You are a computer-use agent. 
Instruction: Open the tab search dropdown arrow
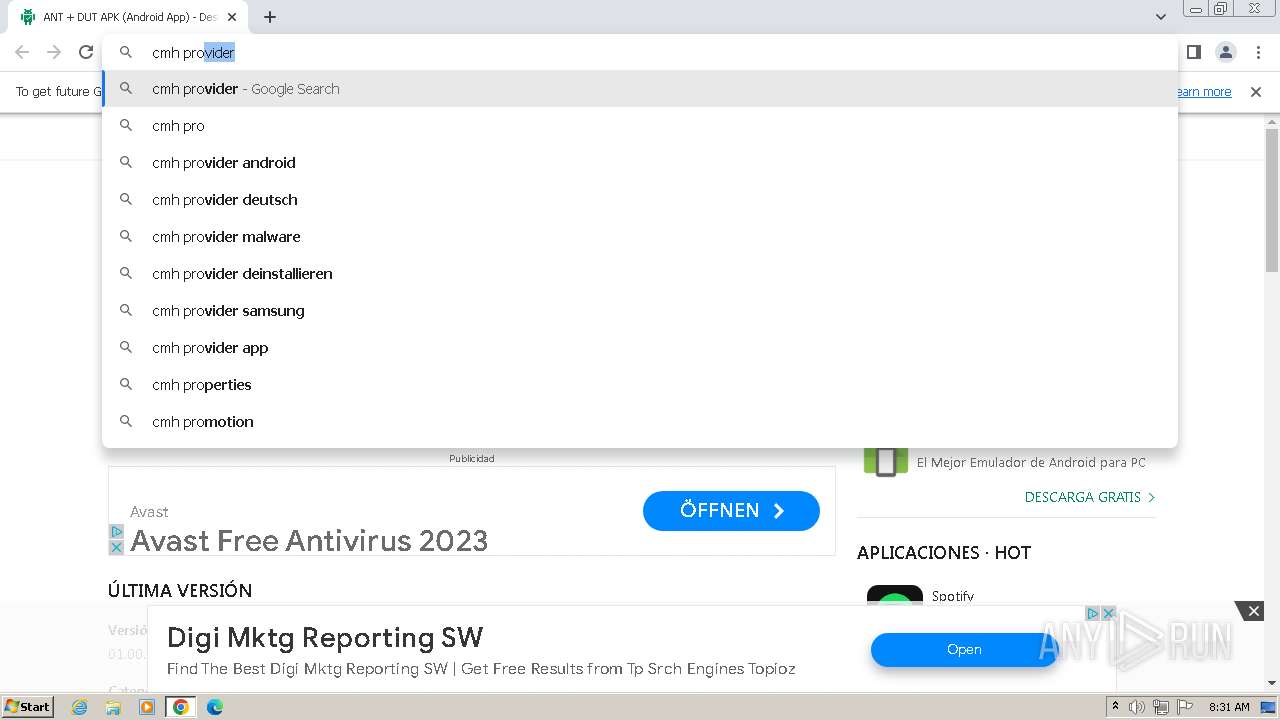pyautogui.click(x=1161, y=17)
